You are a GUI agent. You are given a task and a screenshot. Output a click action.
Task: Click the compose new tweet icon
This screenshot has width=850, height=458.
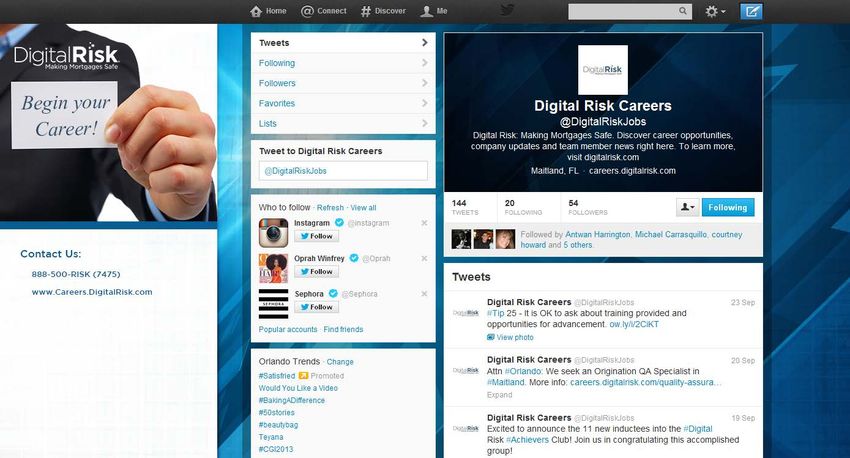pos(751,11)
